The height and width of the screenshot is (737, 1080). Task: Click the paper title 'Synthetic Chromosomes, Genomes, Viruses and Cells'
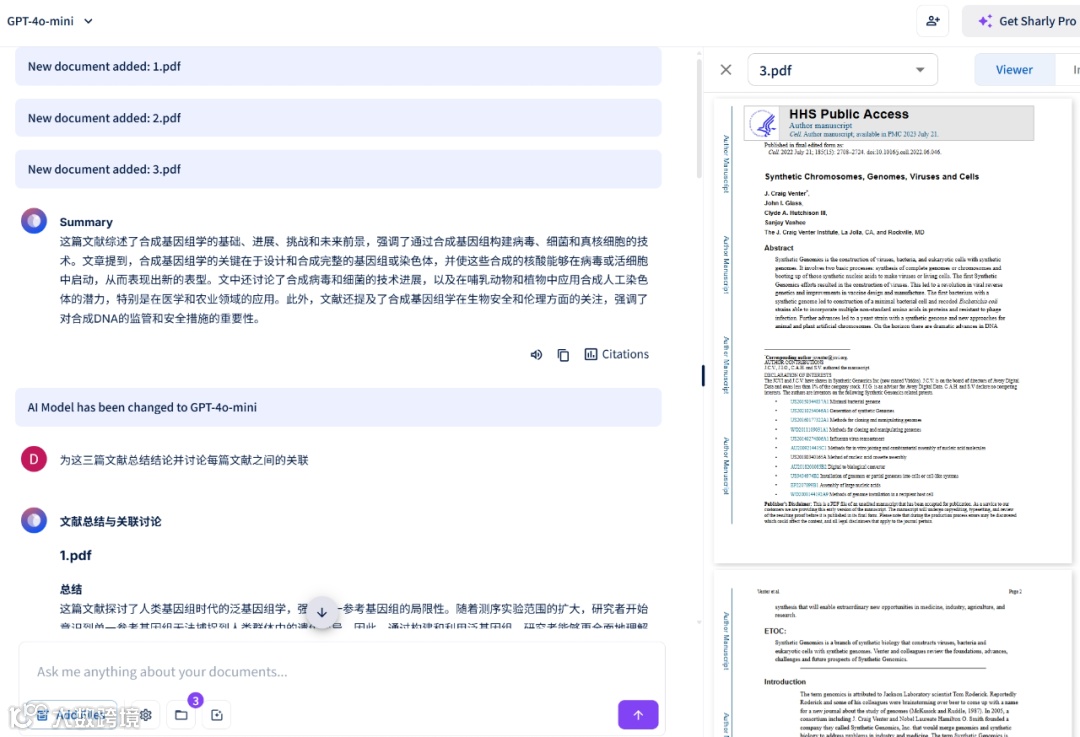(871, 176)
